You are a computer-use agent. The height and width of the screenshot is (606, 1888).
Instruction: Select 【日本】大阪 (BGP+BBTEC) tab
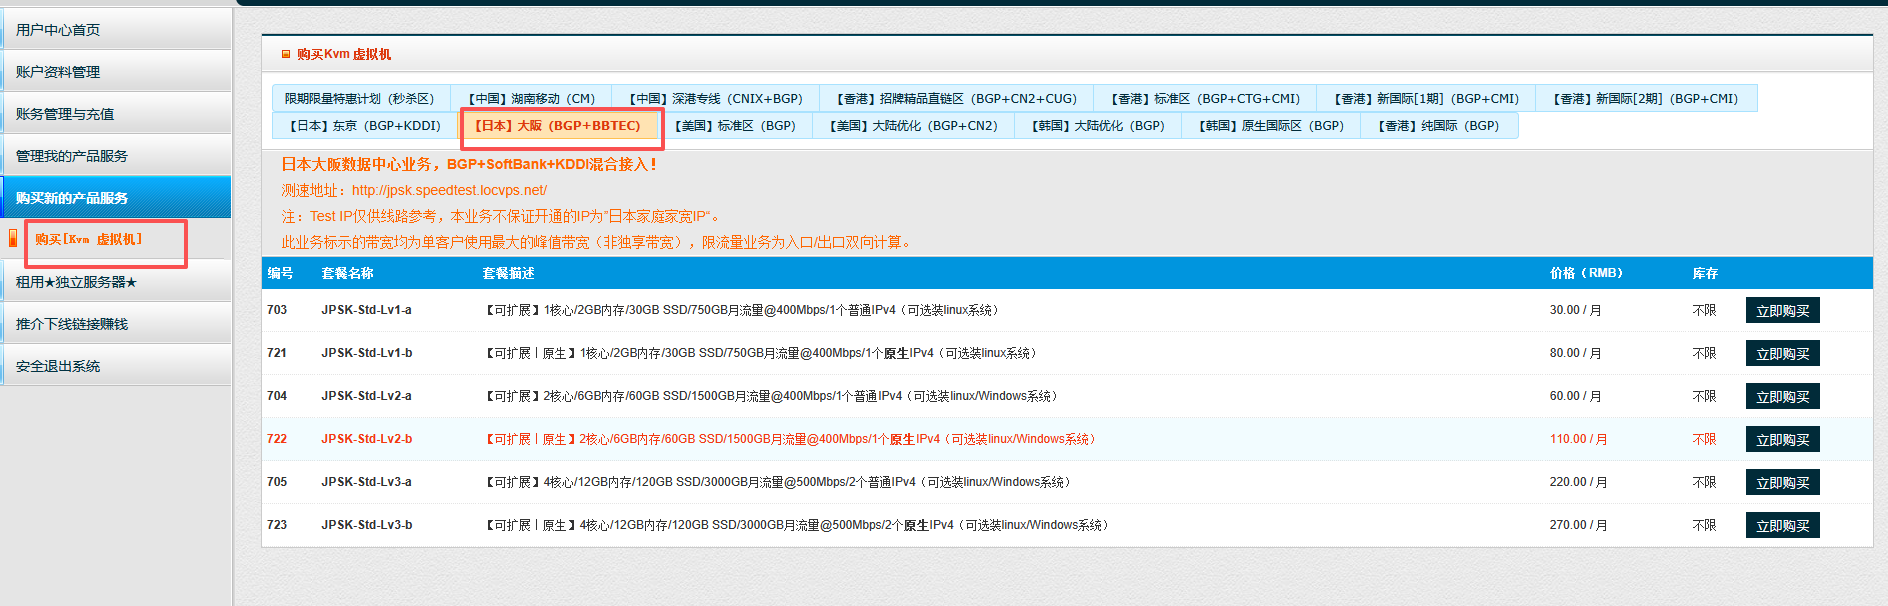(x=558, y=126)
